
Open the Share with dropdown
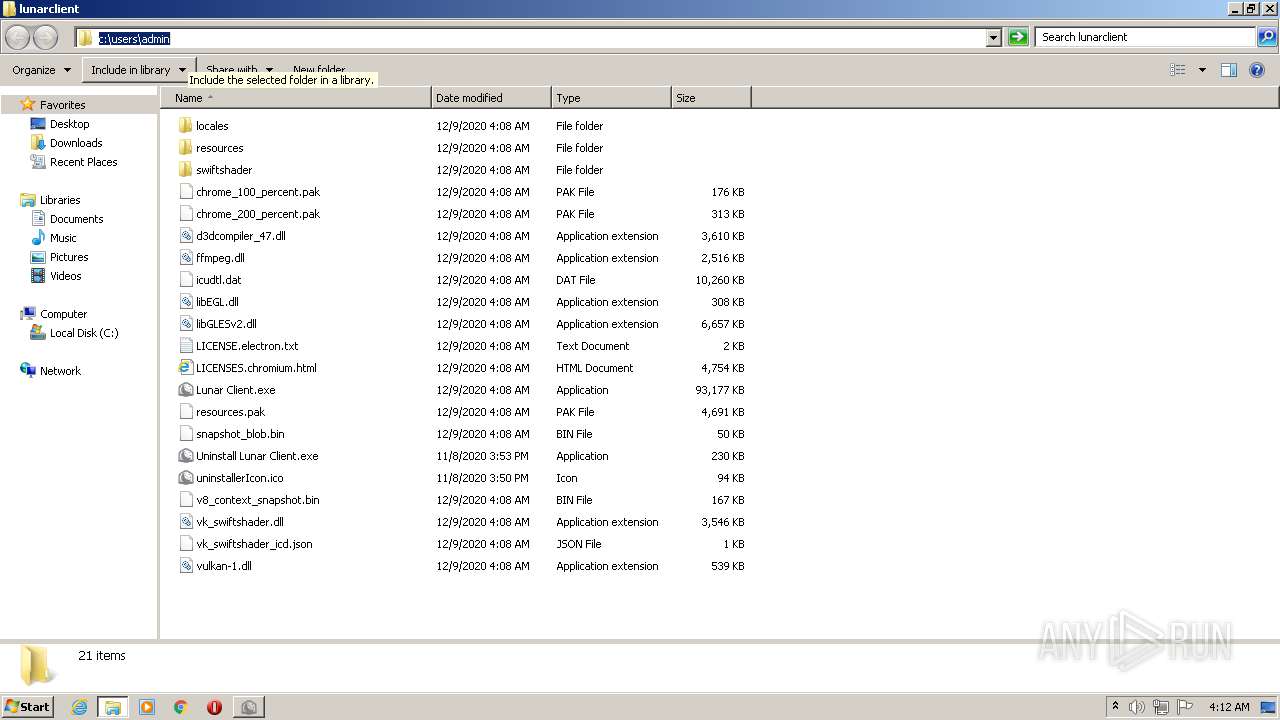point(239,70)
